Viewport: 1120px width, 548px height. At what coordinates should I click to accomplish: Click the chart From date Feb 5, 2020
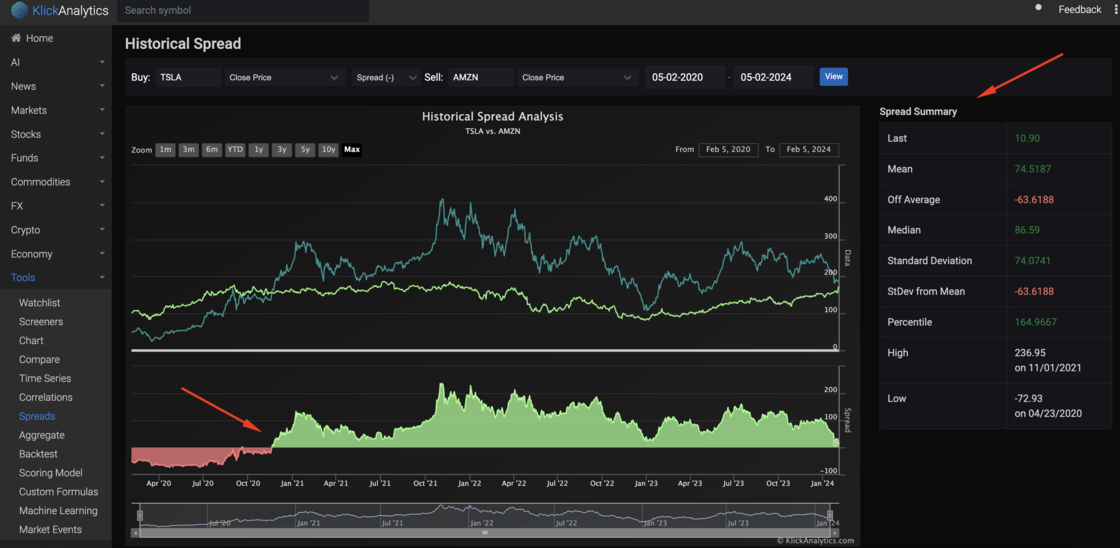729,150
